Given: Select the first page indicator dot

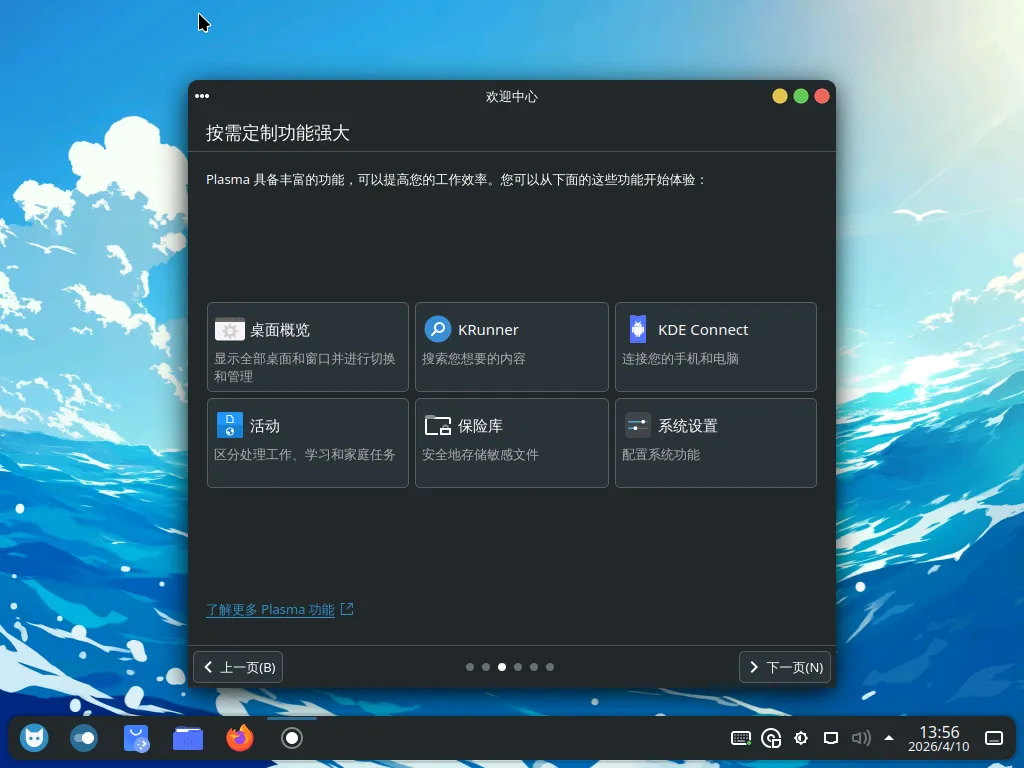Looking at the screenshot, I should [x=470, y=667].
